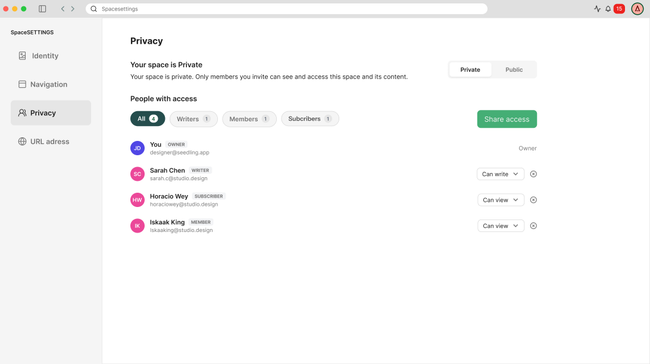Click the SUBSCRIBER badge
Viewport: 650px width, 364px height.
pyautogui.click(x=209, y=196)
